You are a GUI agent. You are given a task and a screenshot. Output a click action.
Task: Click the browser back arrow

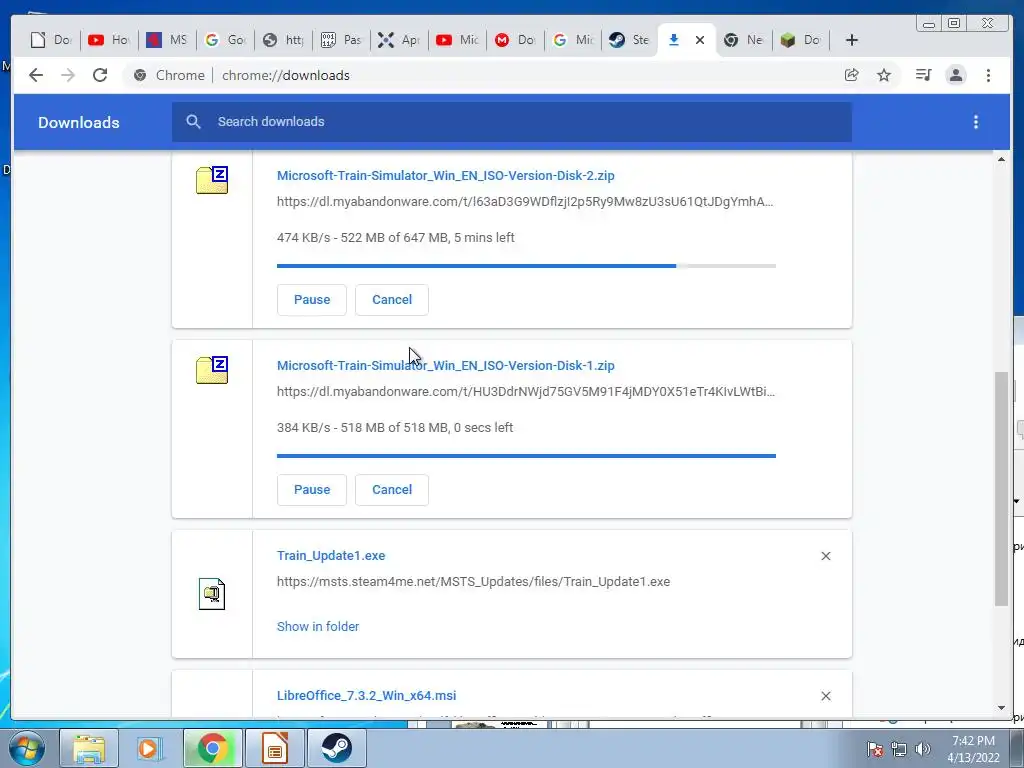(x=36, y=75)
